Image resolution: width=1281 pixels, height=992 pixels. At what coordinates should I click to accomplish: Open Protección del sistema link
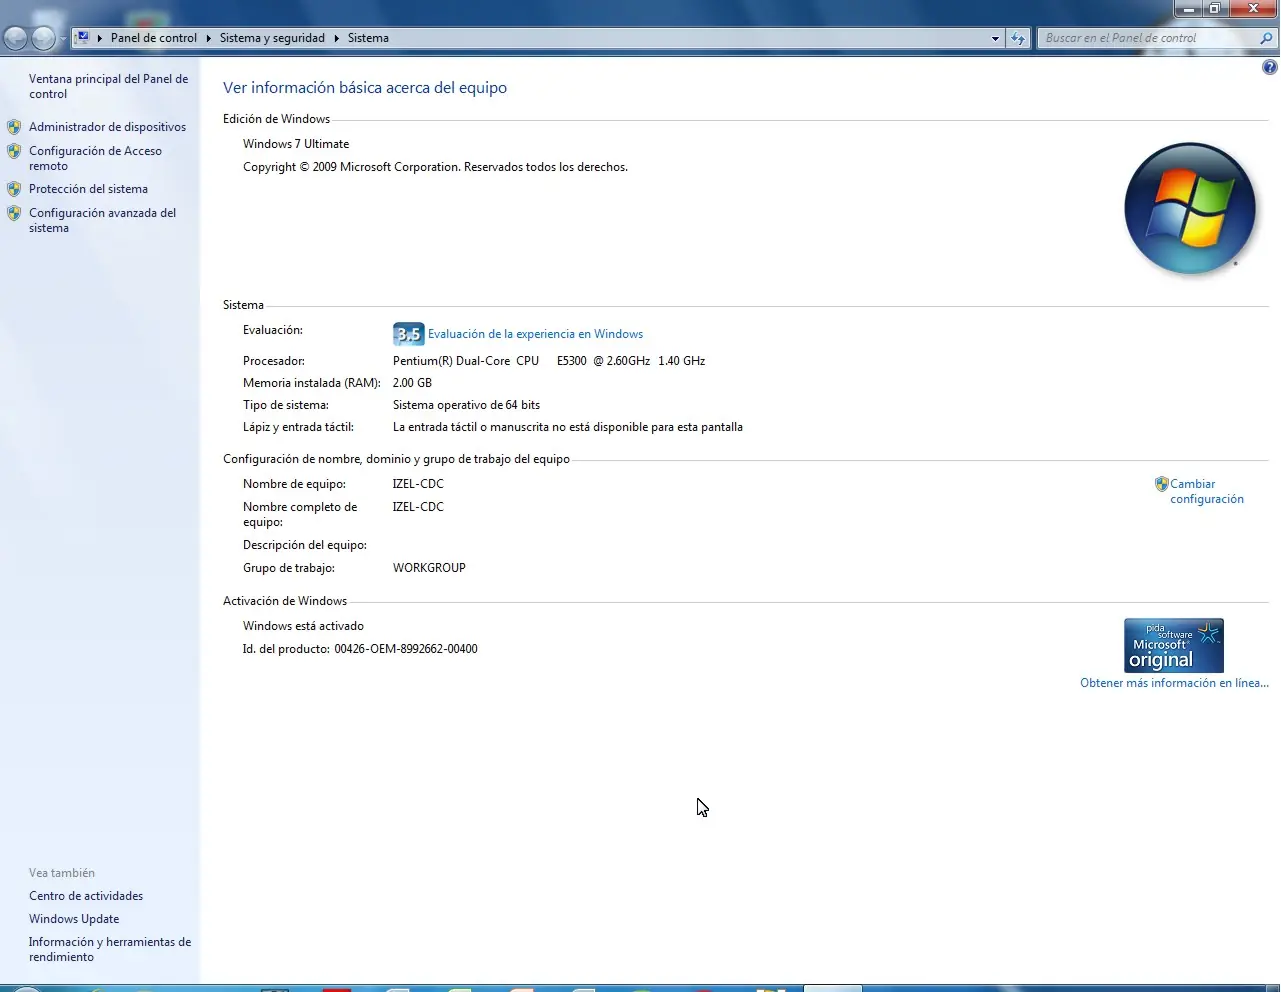(88, 189)
